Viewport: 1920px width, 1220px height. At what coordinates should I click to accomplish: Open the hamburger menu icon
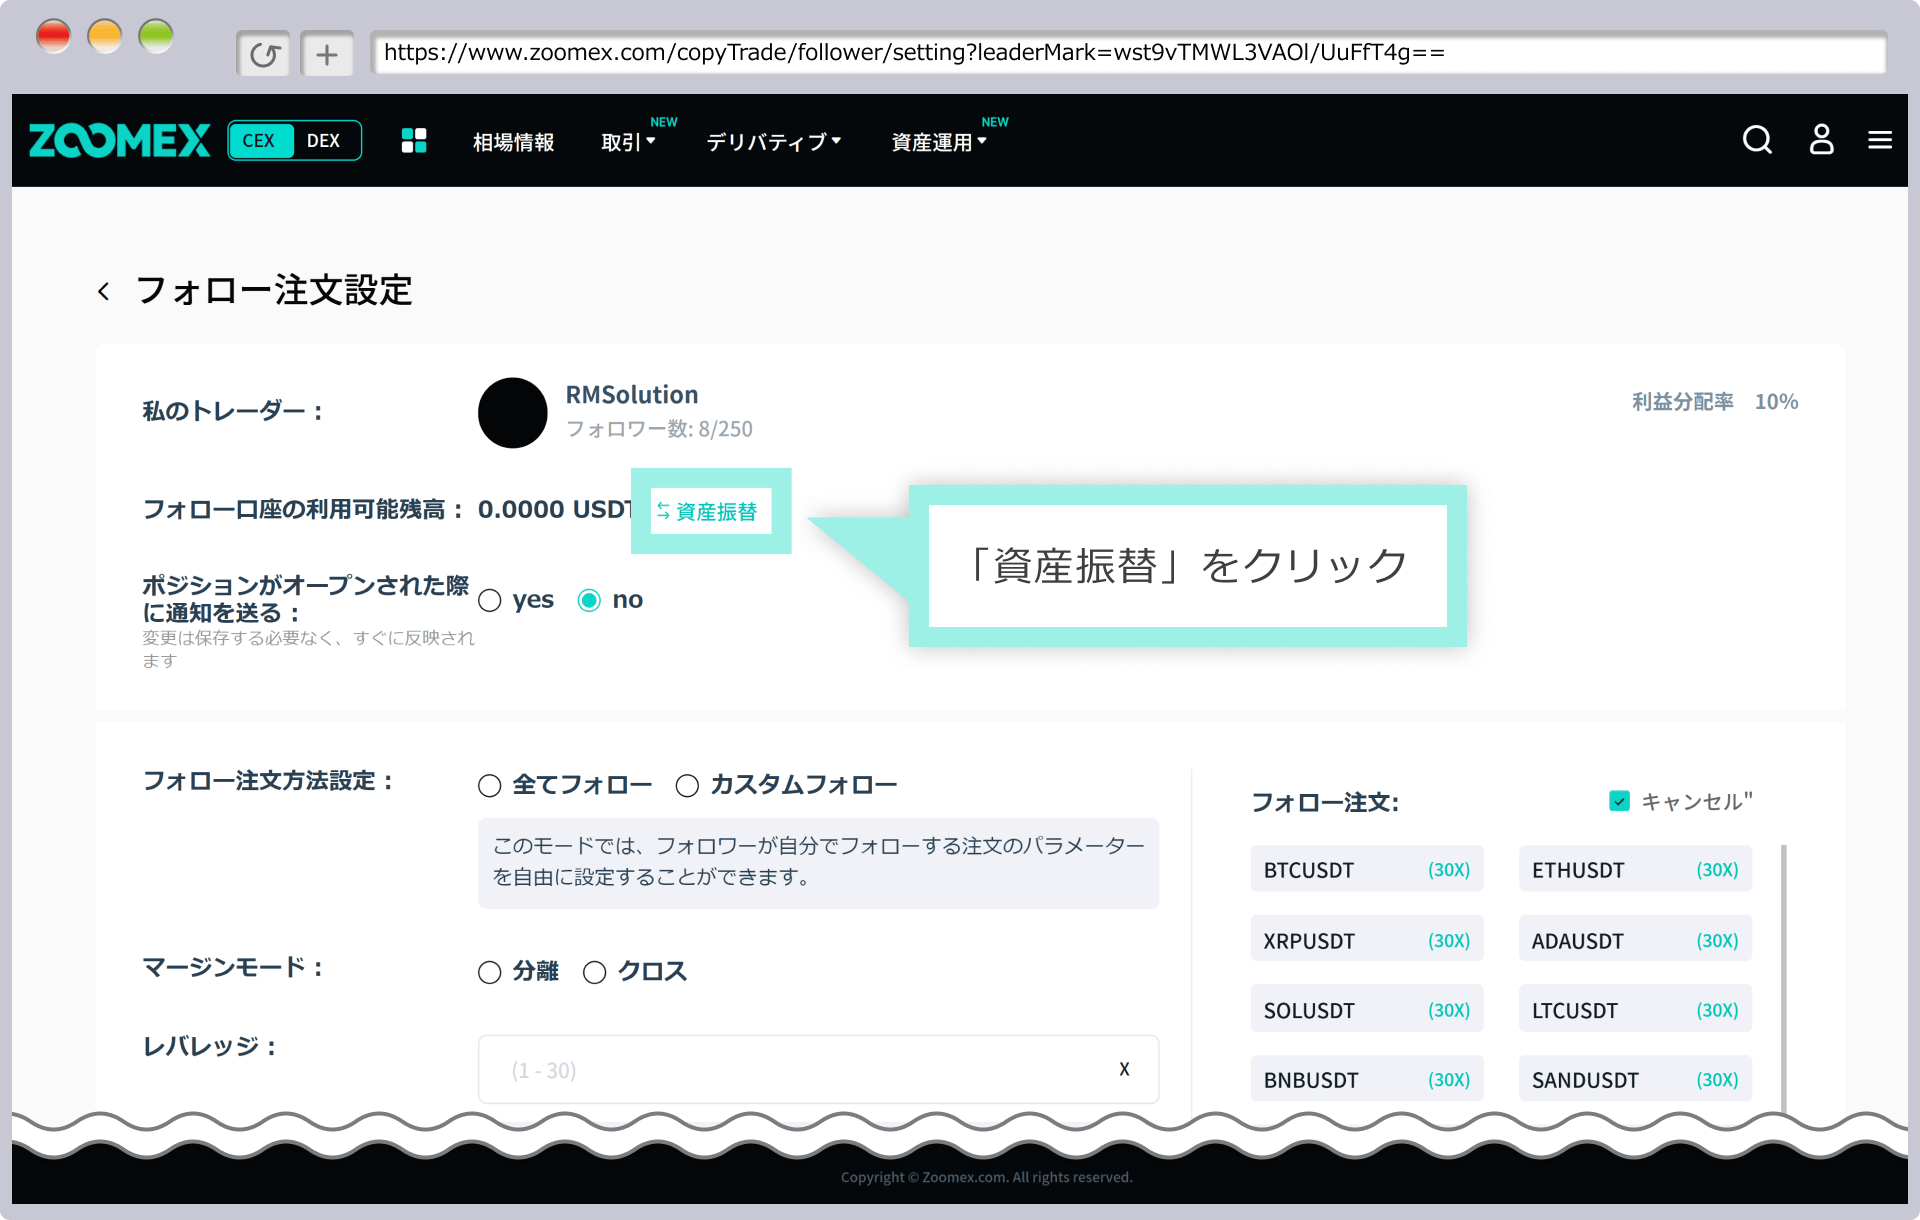click(x=1880, y=140)
